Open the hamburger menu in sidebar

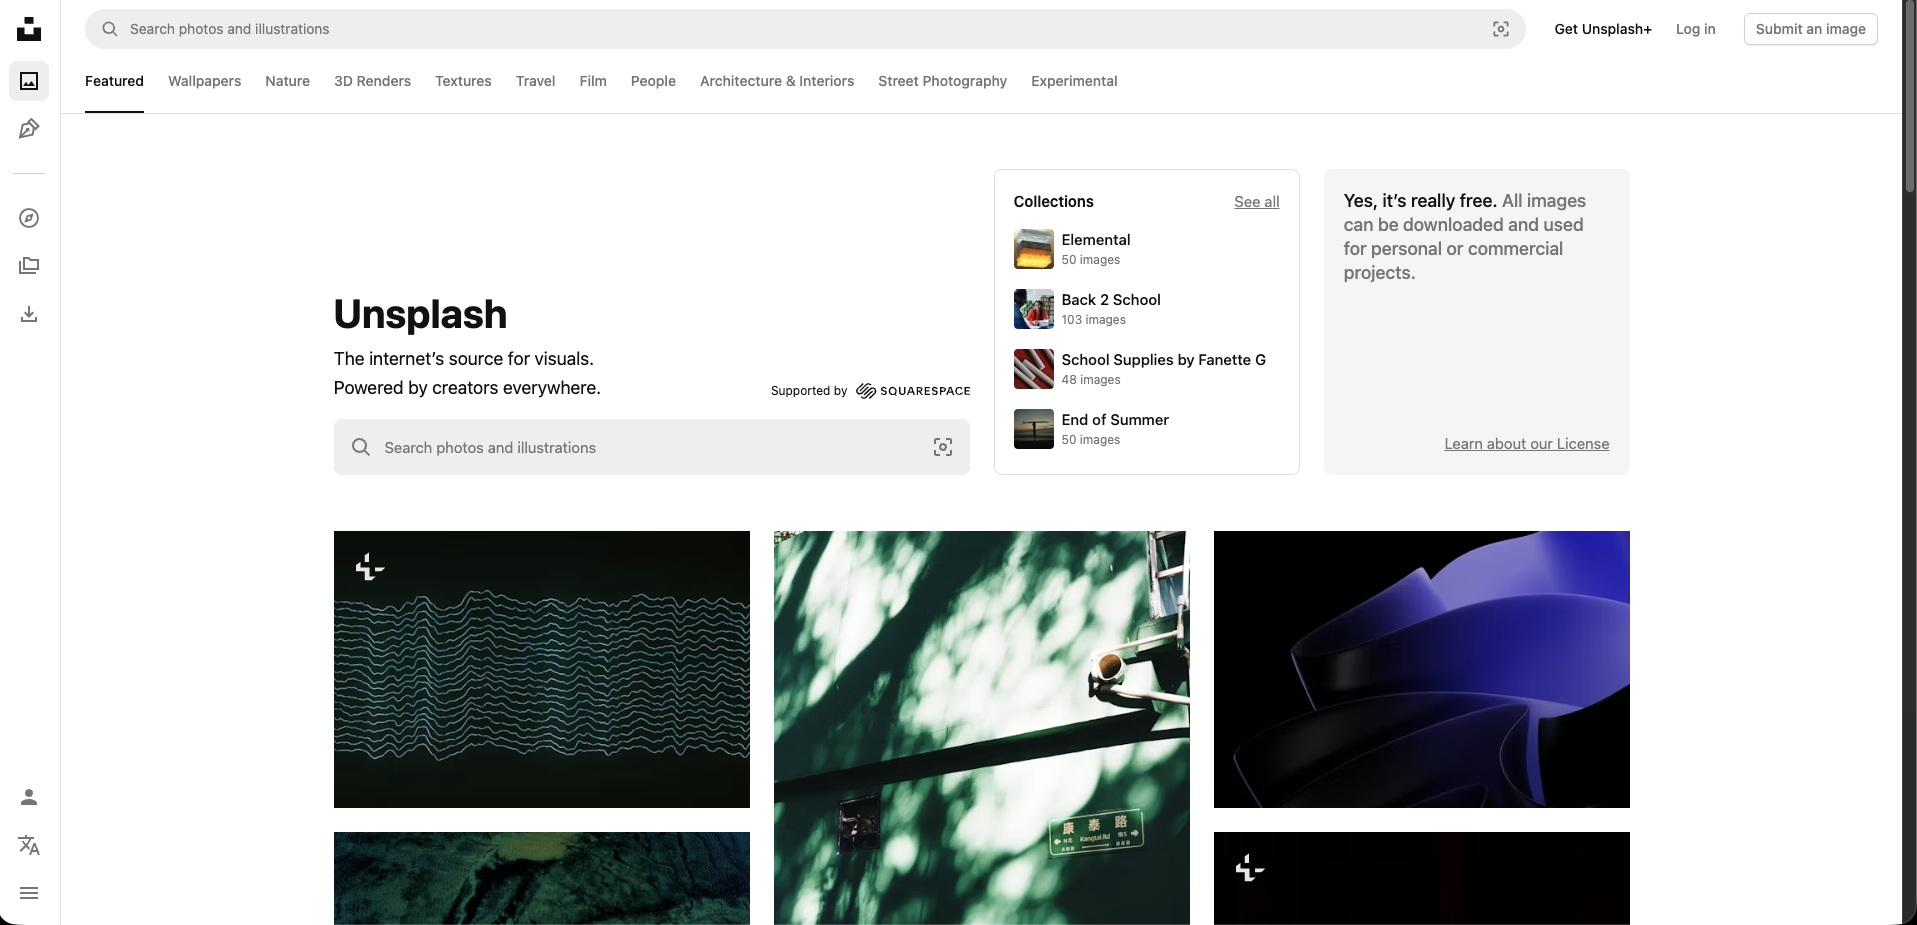[29, 893]
